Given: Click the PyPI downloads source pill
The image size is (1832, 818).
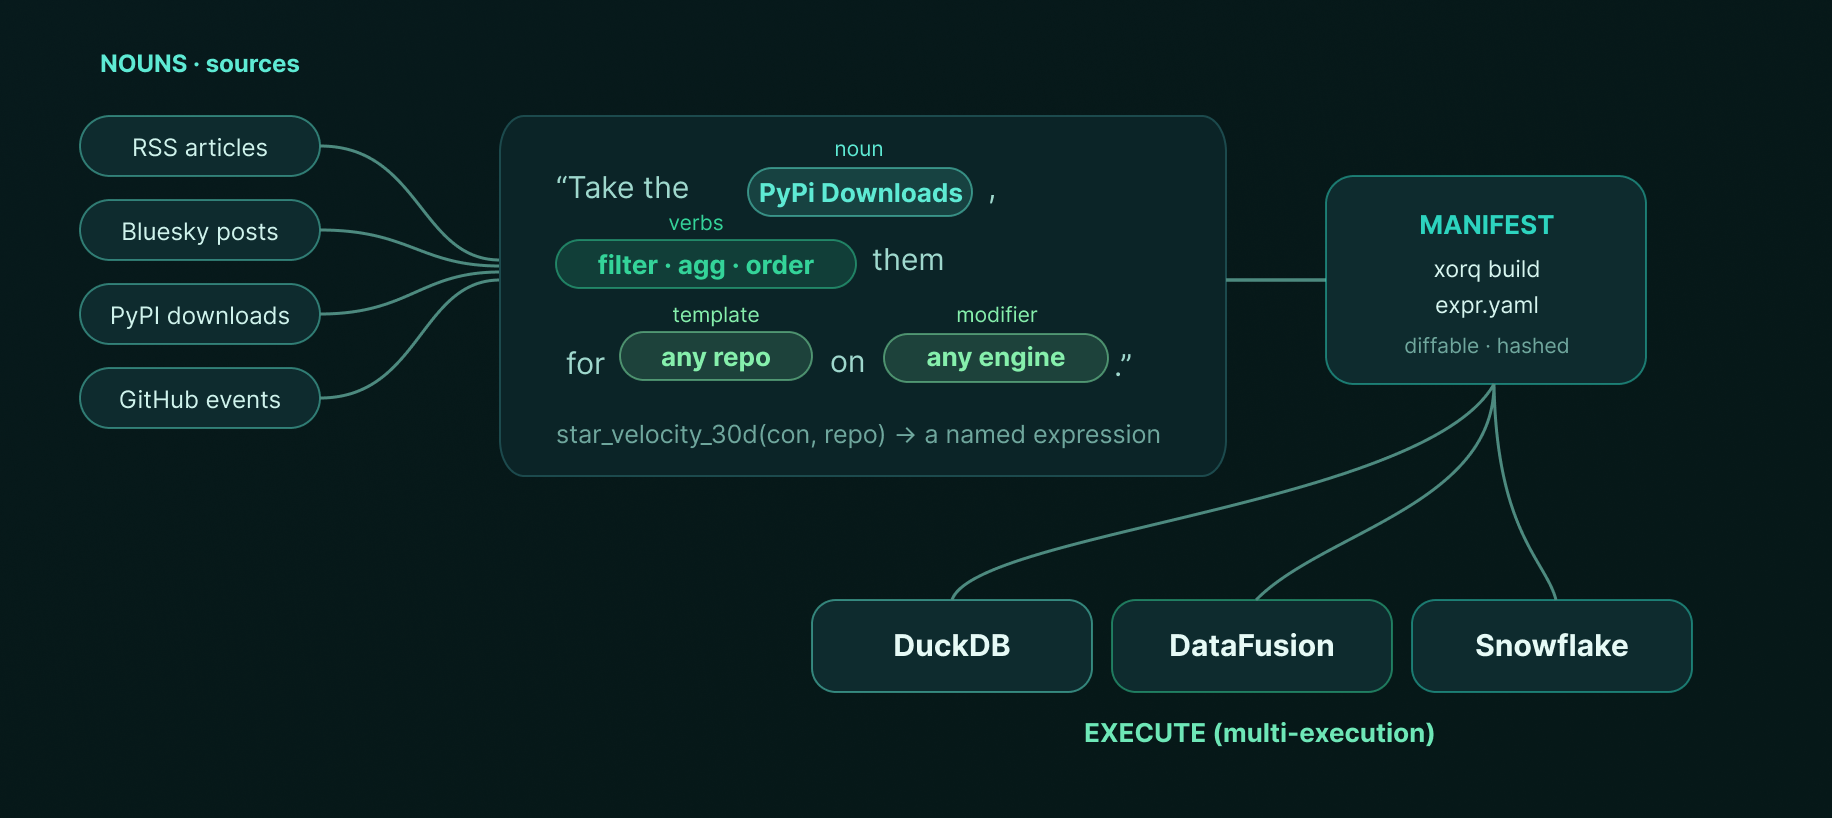Looking at the screenshot, I should [x=200, y=315].
